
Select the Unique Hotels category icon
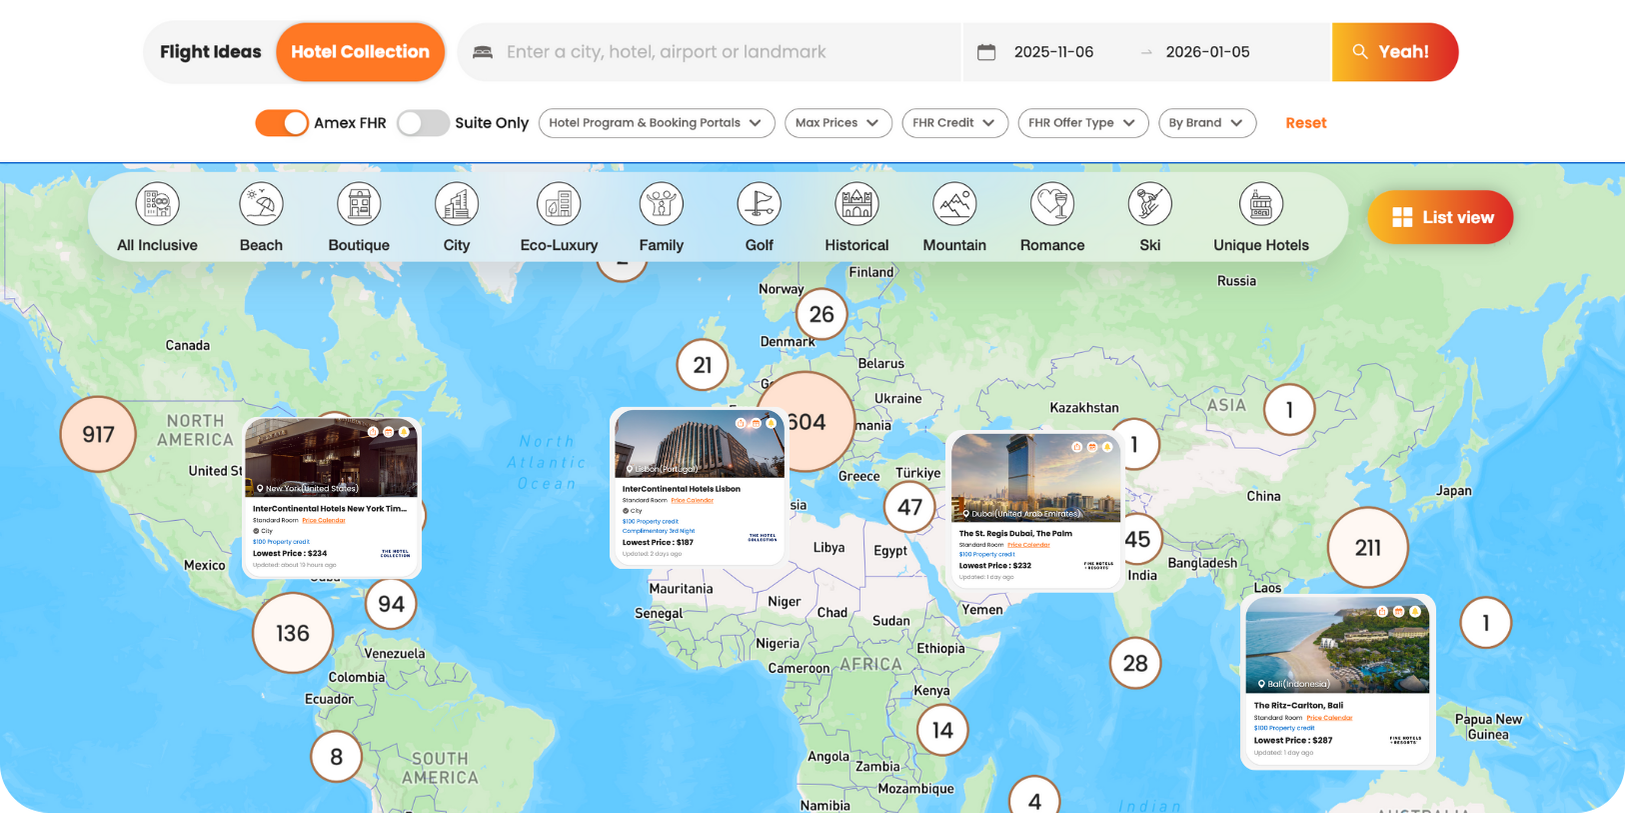tap(1261, 204)
